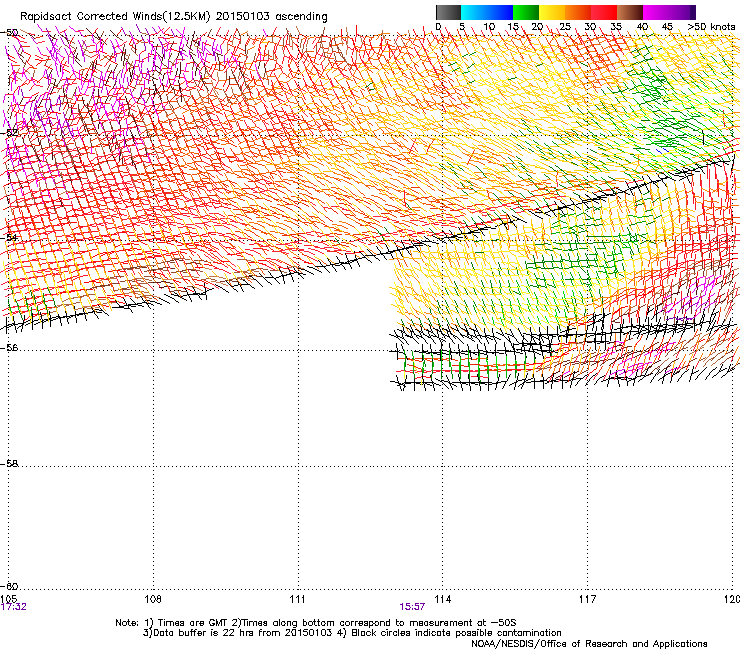This screenshot has height=650, width=740.
Task: Click the brown 35-40 knots legend swatch
Action: pos(630,12)
